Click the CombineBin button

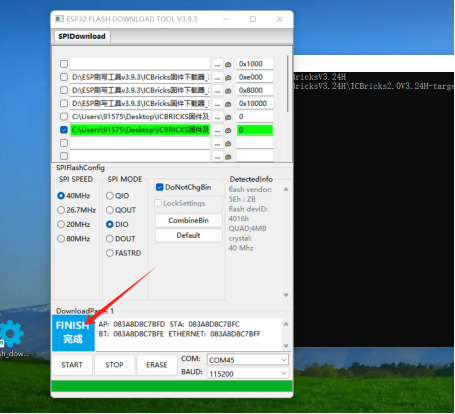(188, 220)
